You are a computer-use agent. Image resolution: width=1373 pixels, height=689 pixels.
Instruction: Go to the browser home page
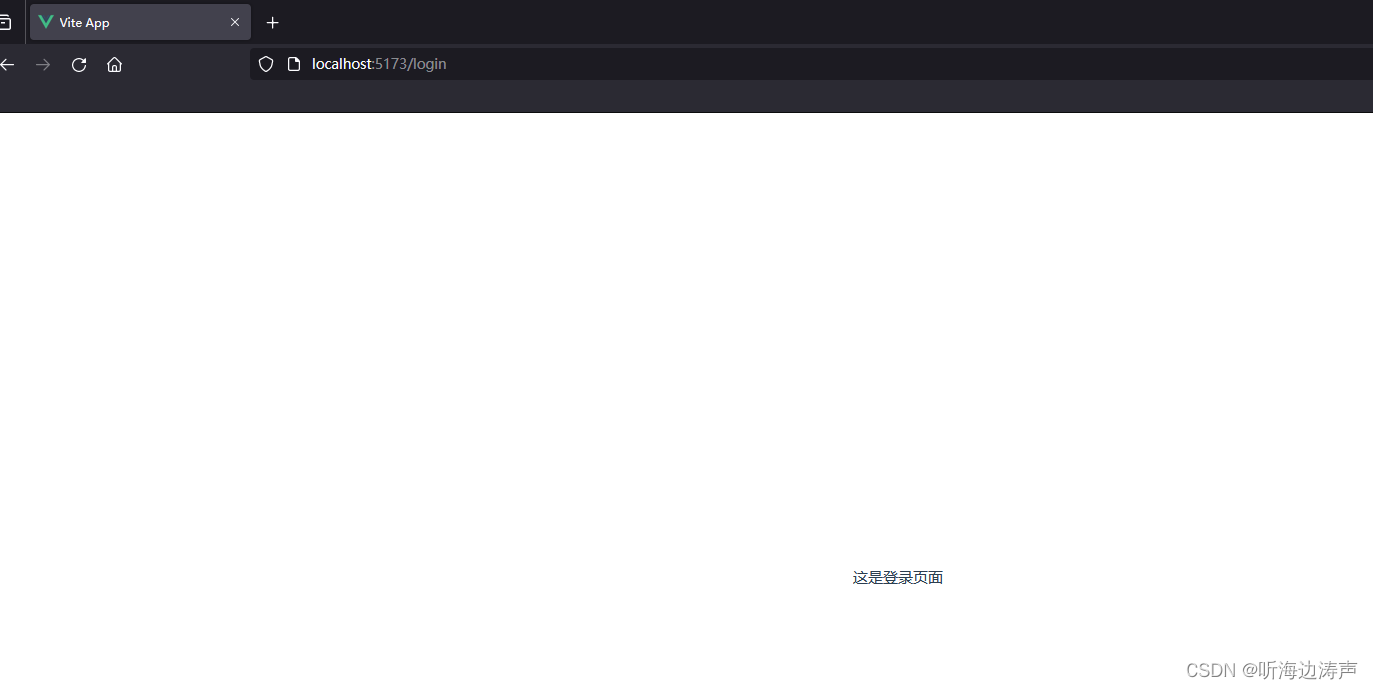115,64
